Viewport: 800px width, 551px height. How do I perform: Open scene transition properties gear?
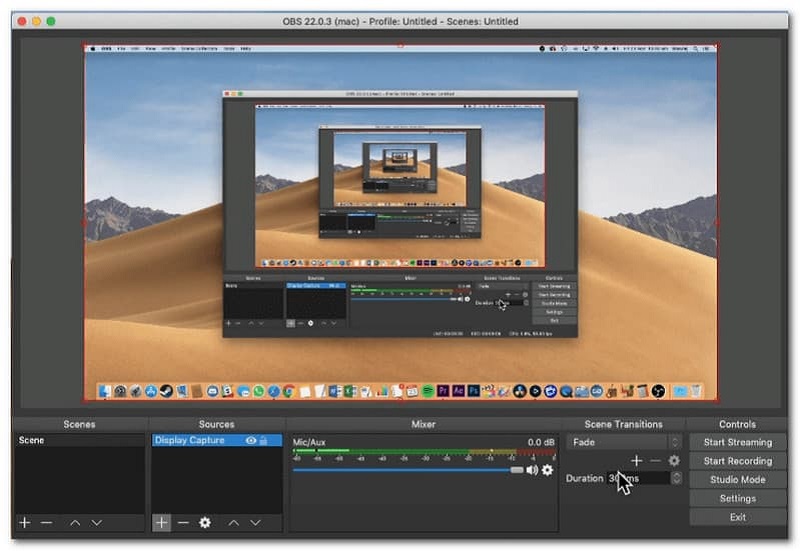(674, 461)
